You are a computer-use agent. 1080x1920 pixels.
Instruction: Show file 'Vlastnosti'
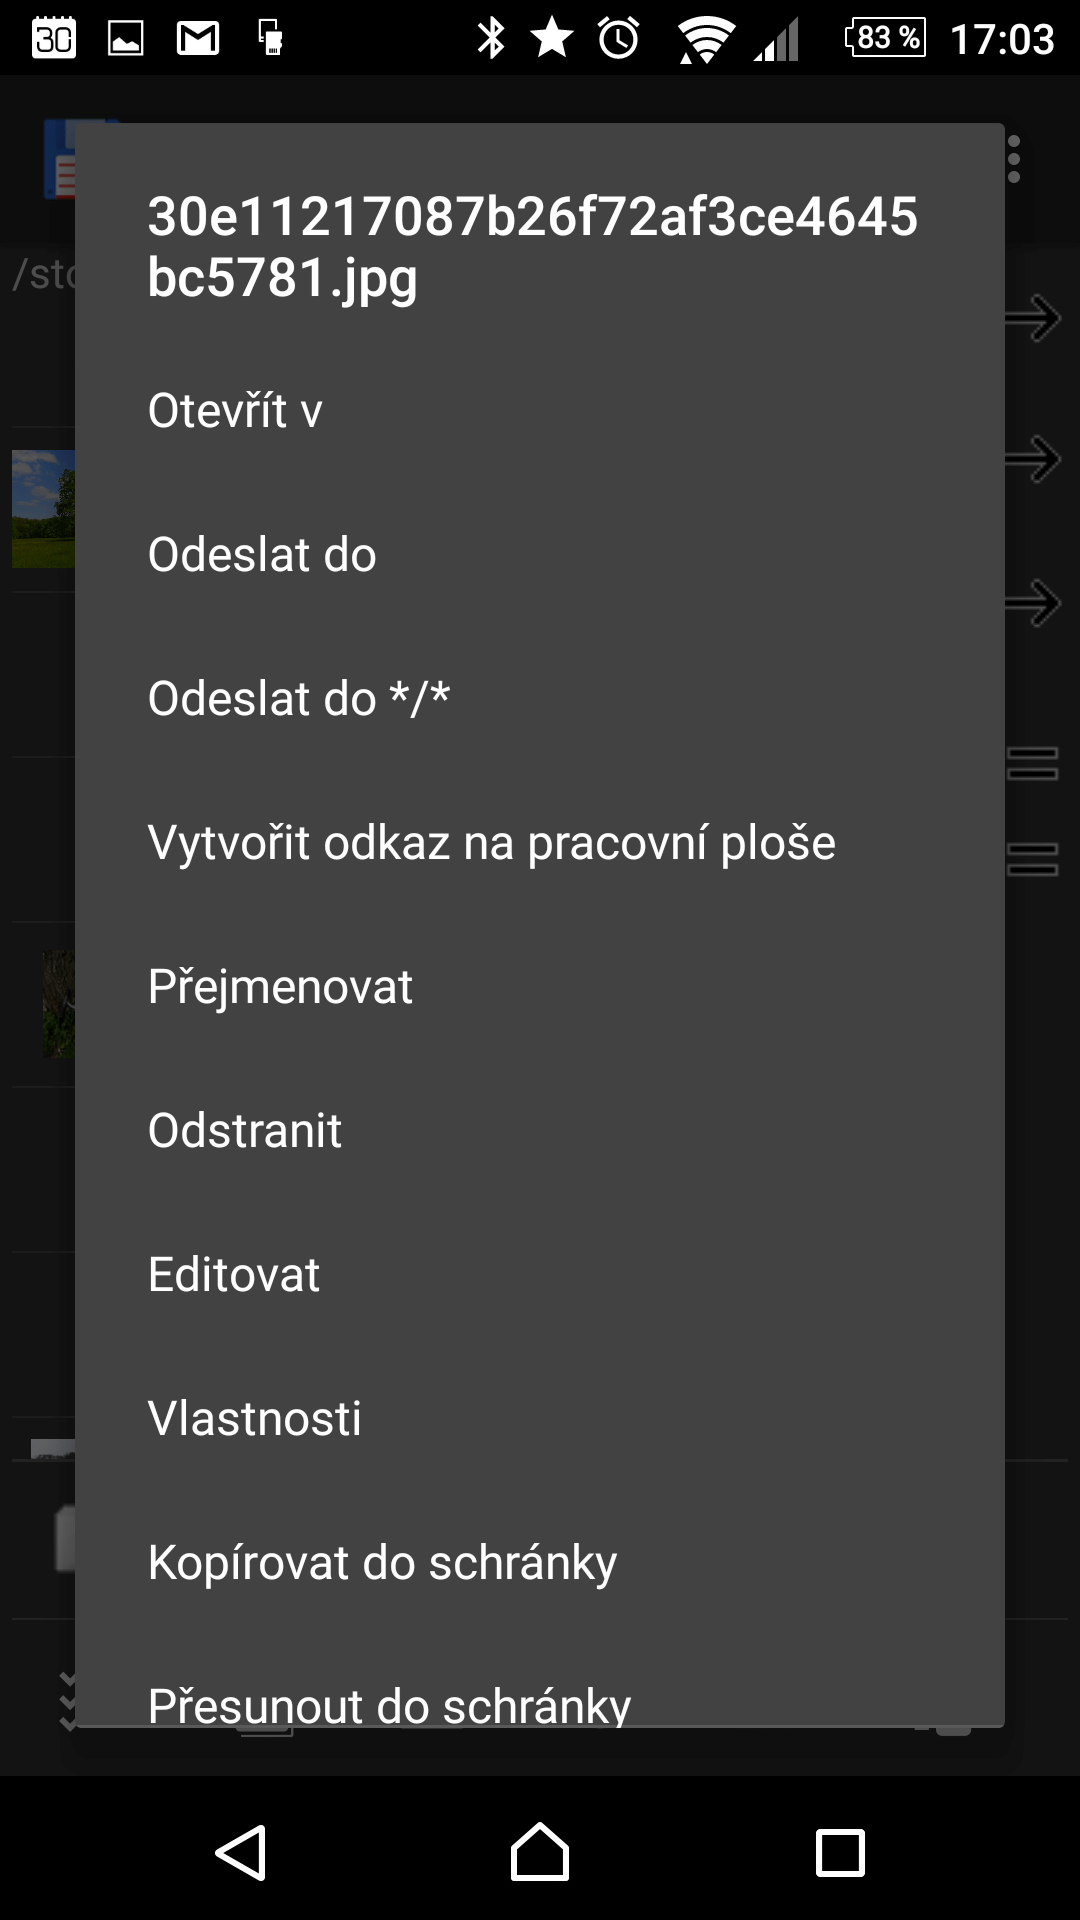540,1419
